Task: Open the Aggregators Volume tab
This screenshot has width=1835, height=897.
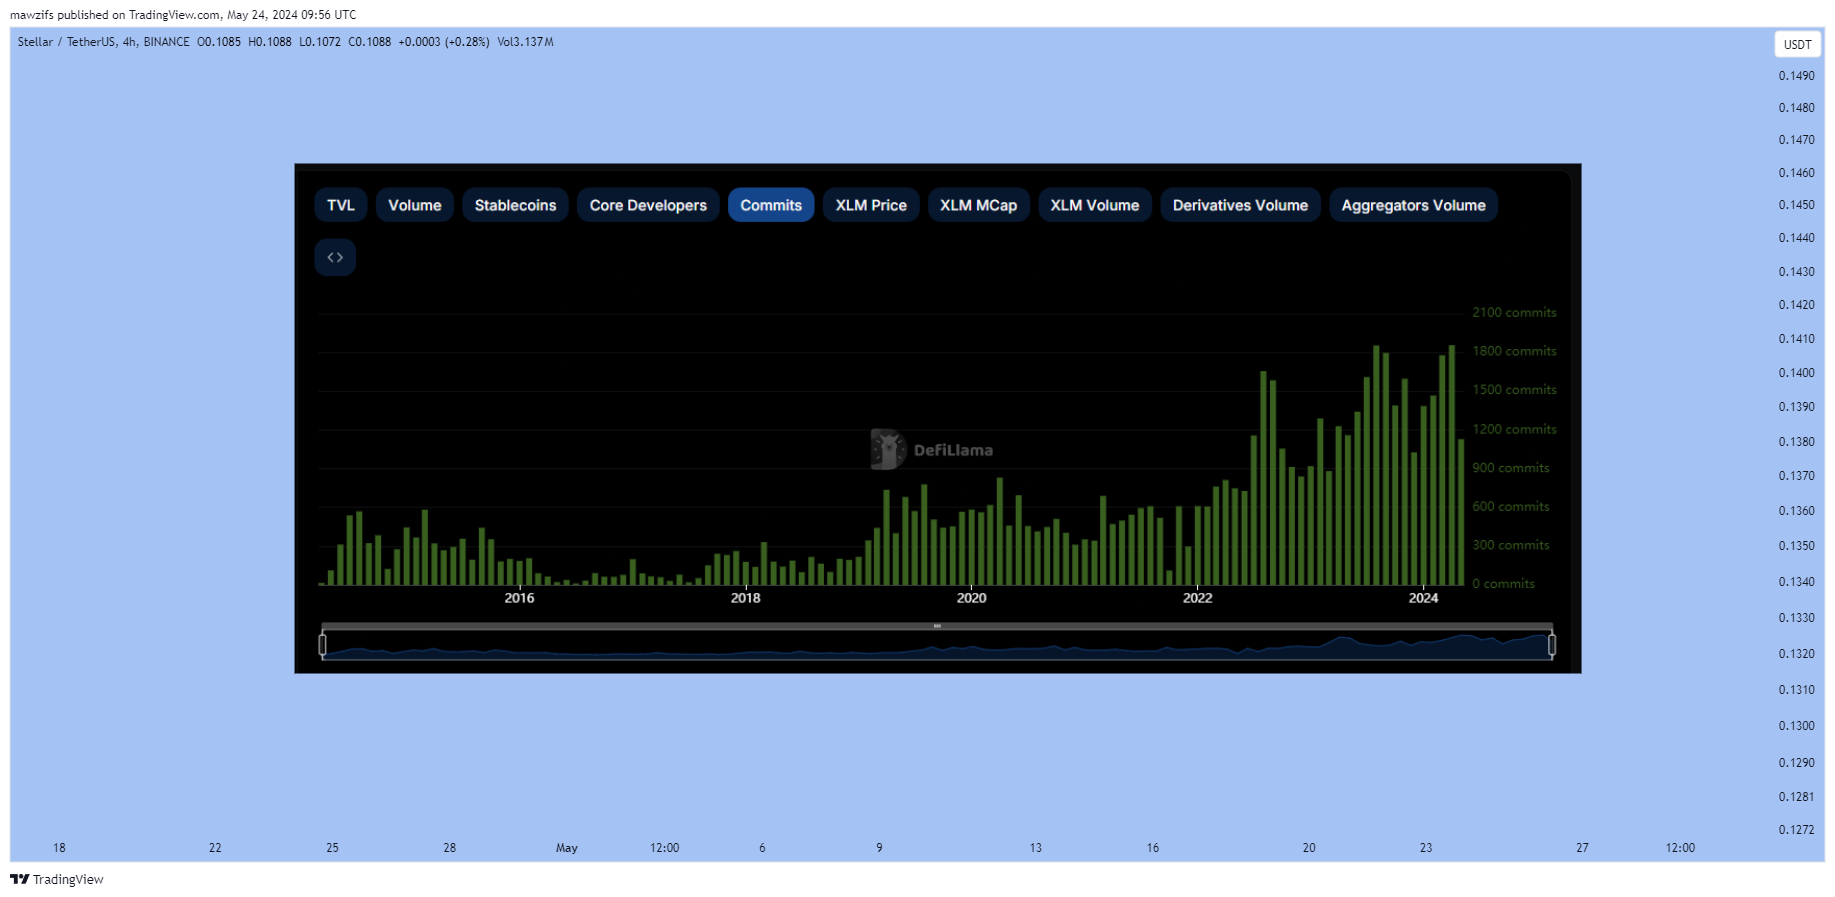Action: [1413, 205]
